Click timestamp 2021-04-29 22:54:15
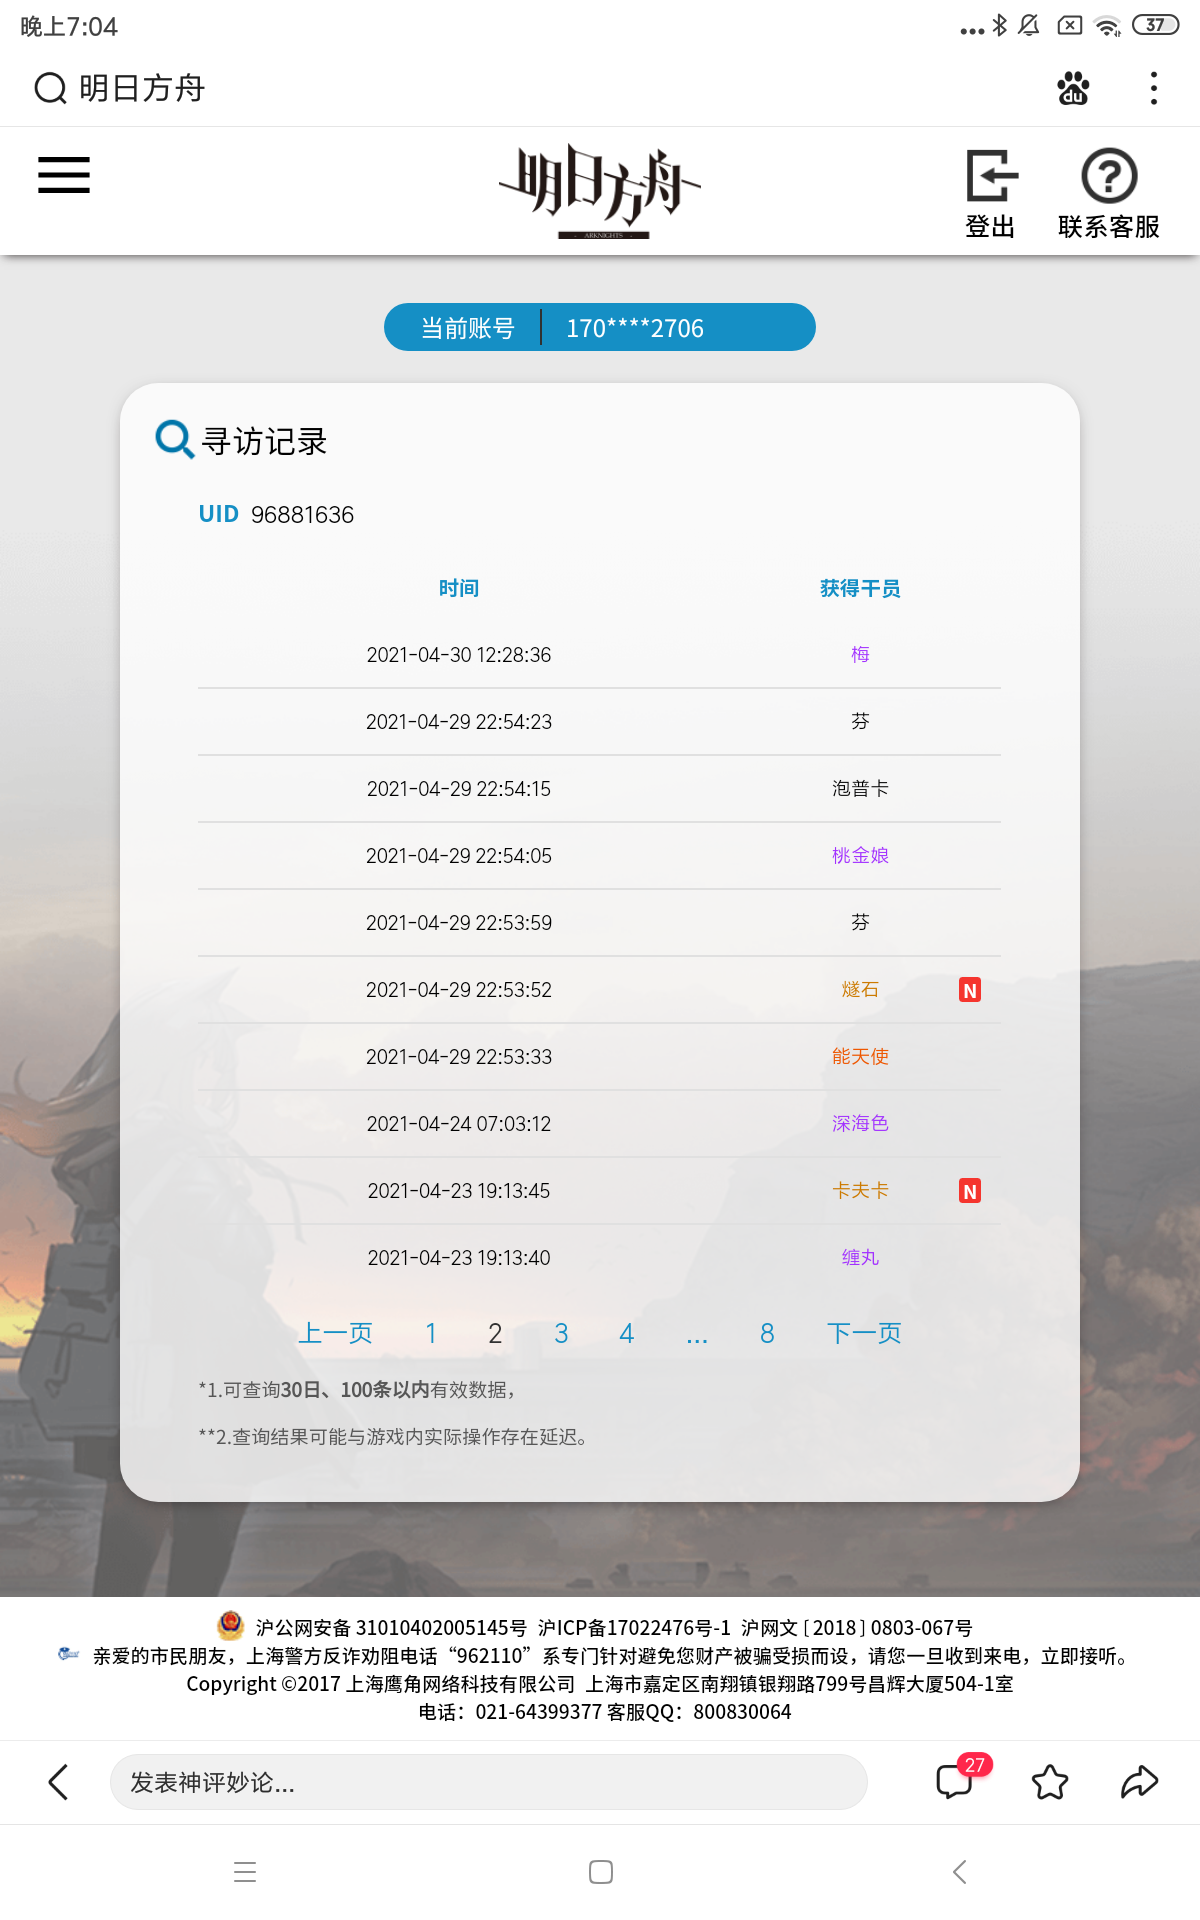Image resolution: width=1200 pixels, height=1920 pixels. (x=459, y=788)
